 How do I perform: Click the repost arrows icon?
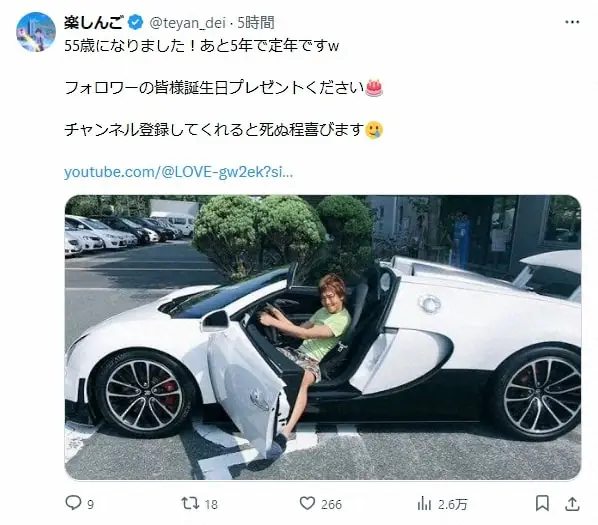190,503
